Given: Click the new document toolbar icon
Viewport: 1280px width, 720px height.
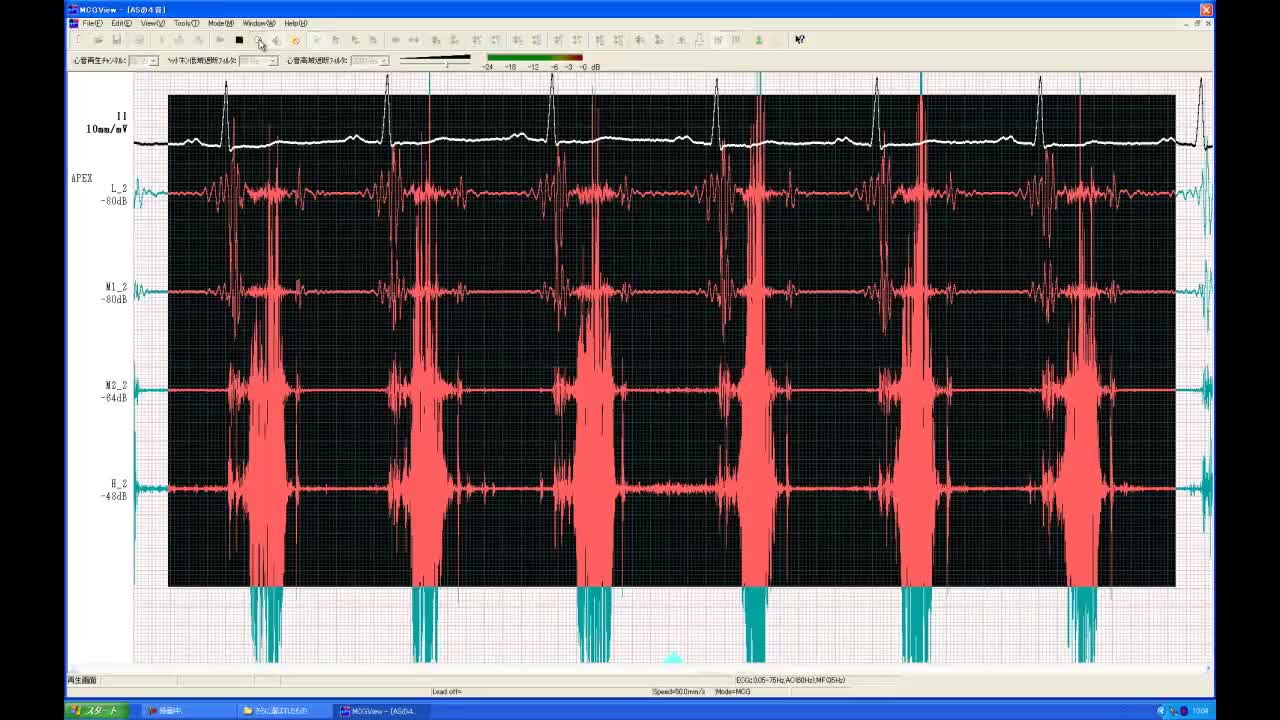Looking at the screenshot, I should [79, 40].
